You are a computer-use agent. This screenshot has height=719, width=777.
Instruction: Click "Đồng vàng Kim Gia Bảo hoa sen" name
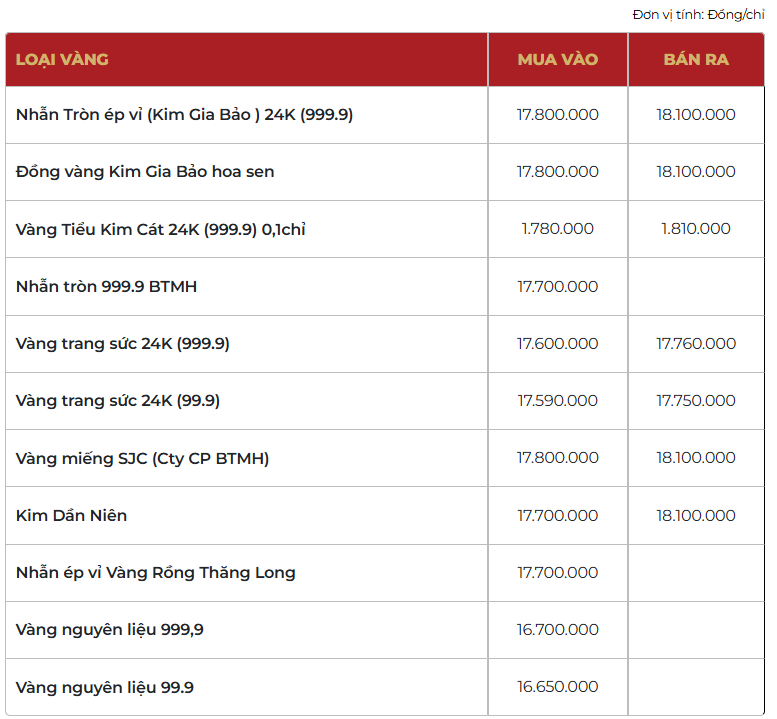coord(145,172)
